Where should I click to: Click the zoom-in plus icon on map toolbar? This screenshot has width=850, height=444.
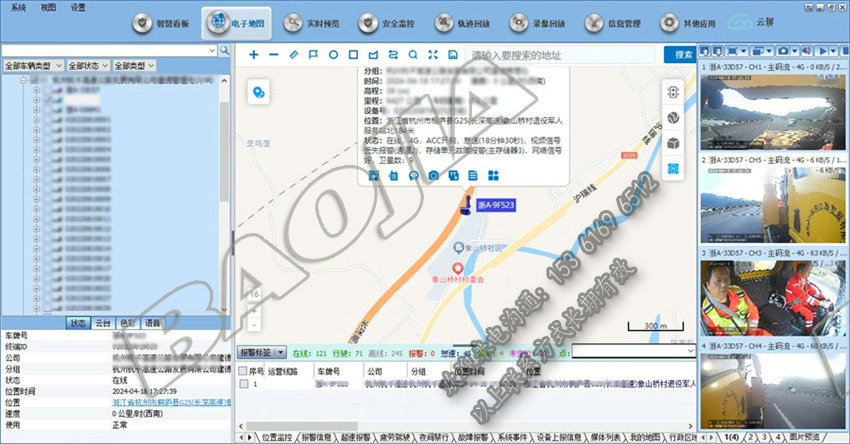tap(253, 54)
